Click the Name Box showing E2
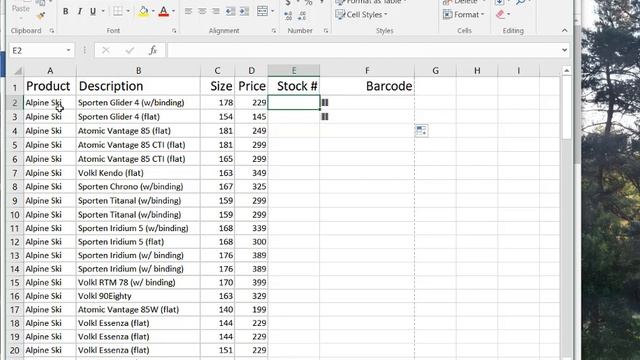Viewport: 640px width, 360px height. (37, 50)
